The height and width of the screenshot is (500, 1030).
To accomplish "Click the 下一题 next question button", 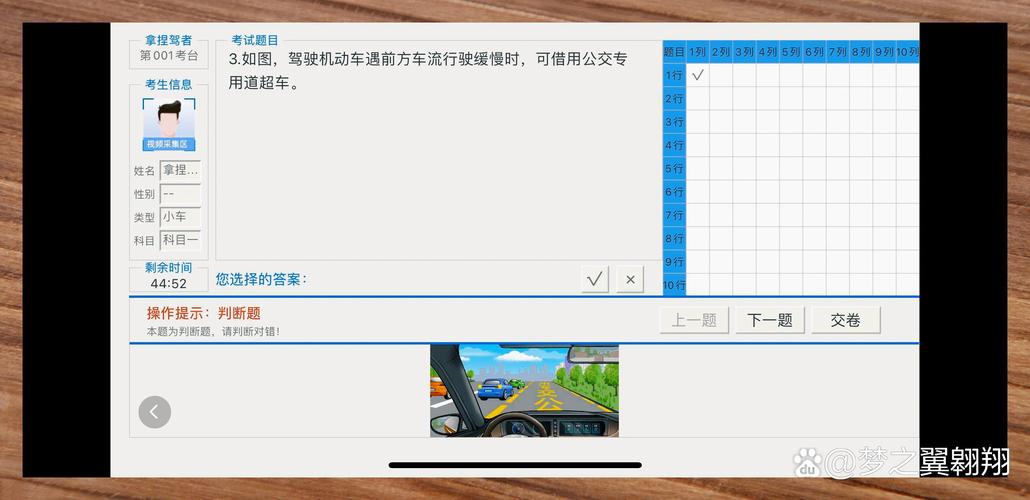I will coord(770,320).
